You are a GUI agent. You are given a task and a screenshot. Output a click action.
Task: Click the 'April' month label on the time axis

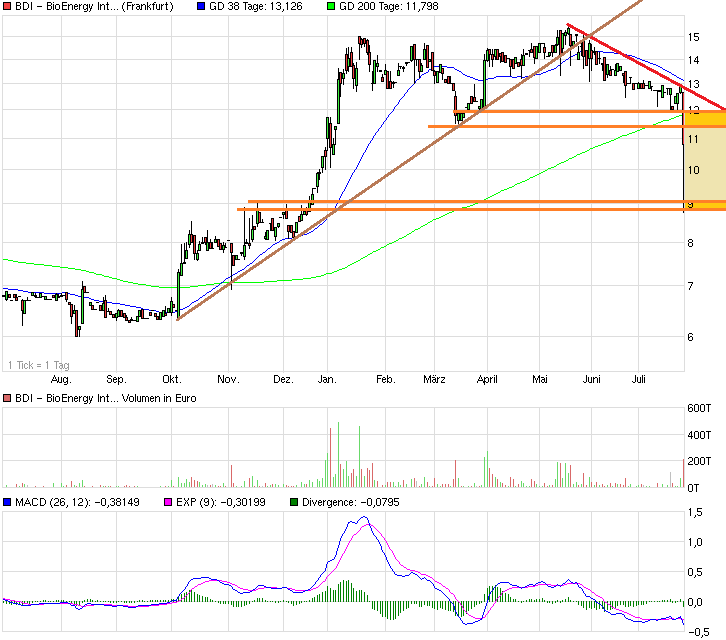click(488, 380)
